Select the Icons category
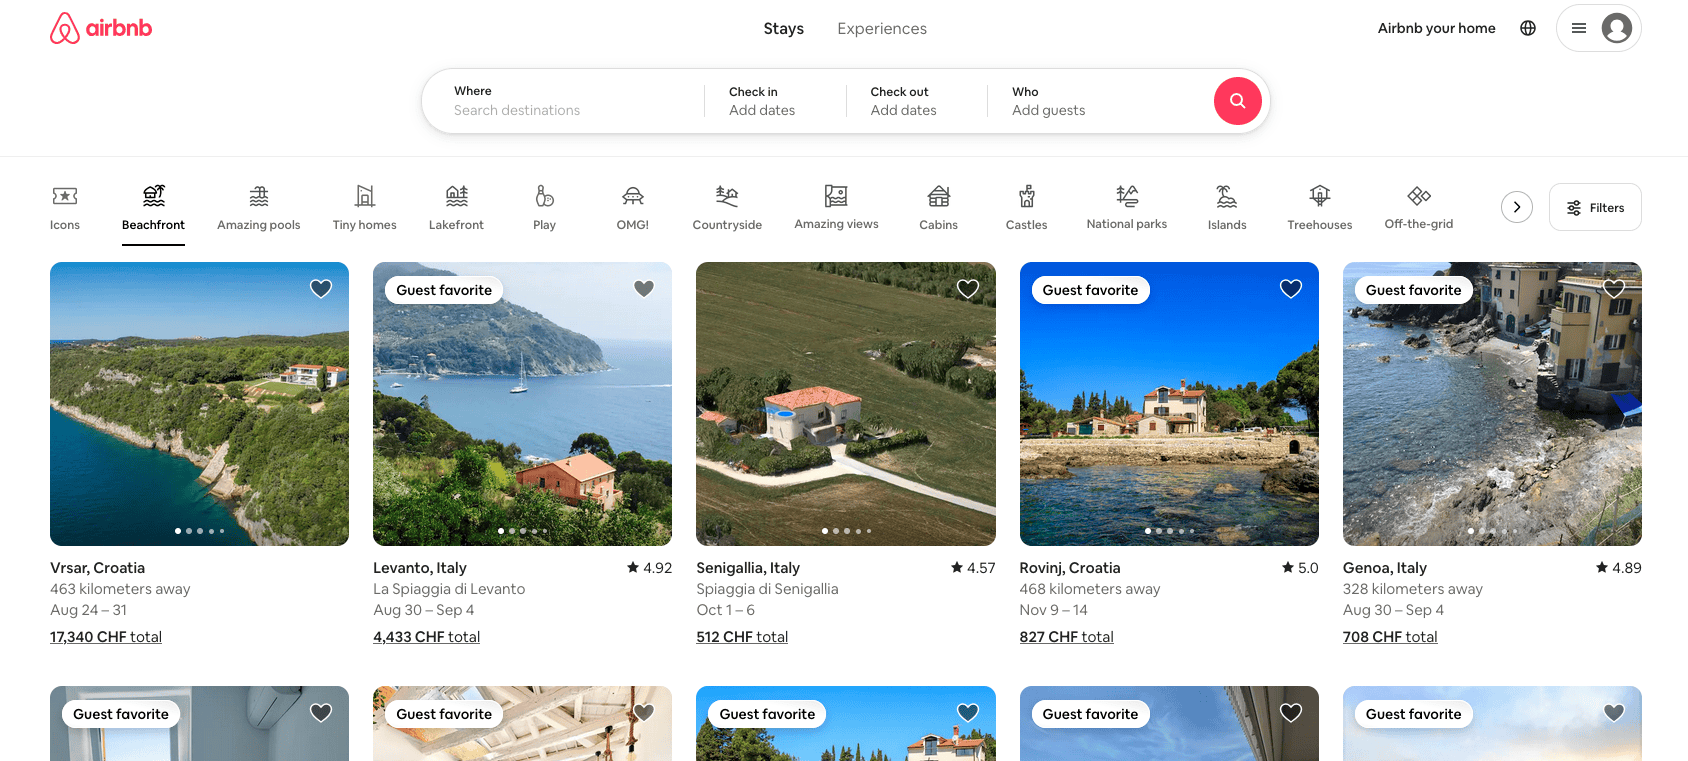 pos(65,208)
